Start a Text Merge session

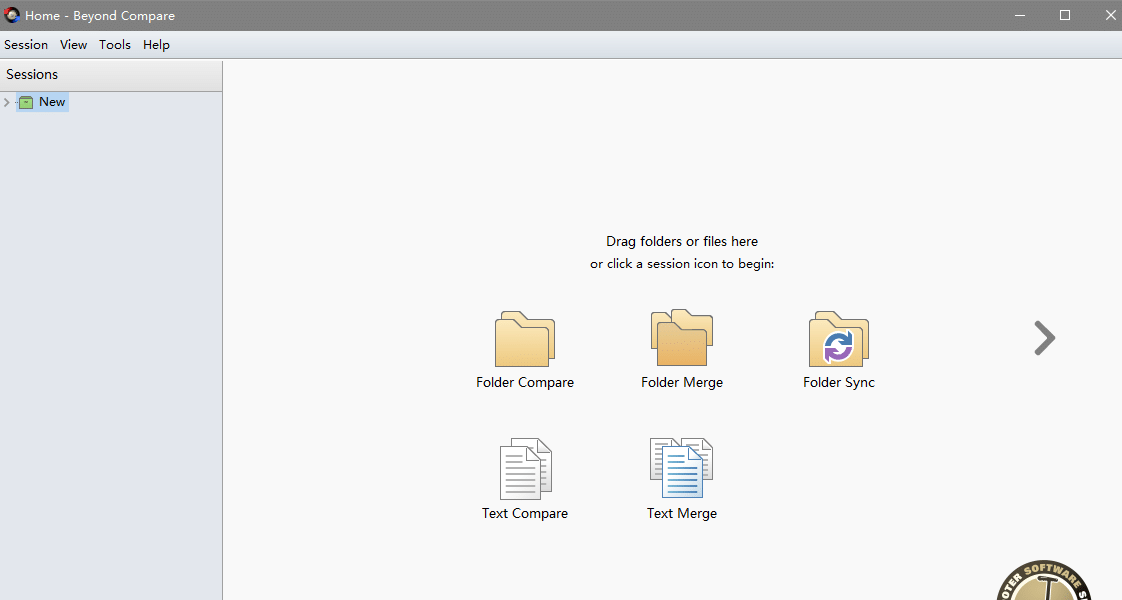(x=681, y=469)
